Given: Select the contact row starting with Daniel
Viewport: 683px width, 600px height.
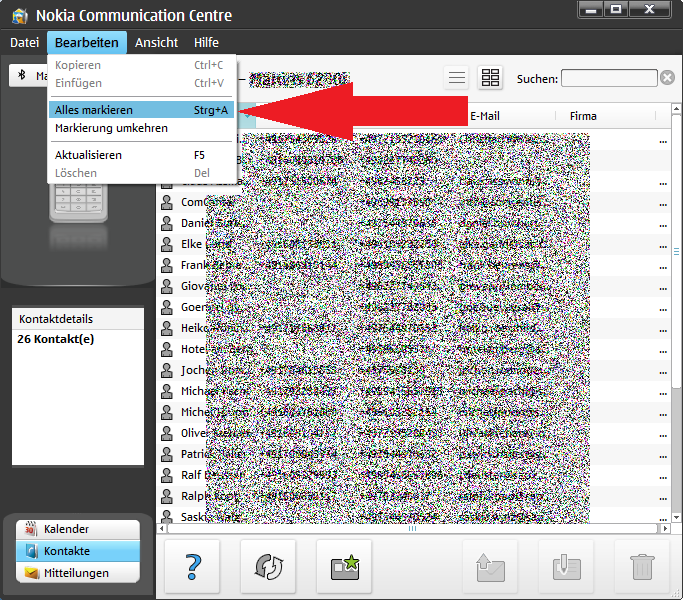Looking at the screenshot, I should pos(413,224).
